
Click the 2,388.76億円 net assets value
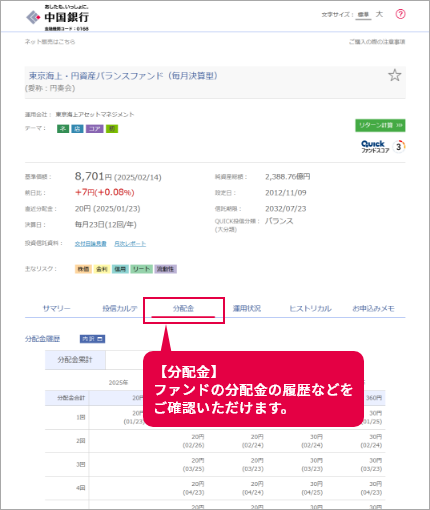(288, 177)
